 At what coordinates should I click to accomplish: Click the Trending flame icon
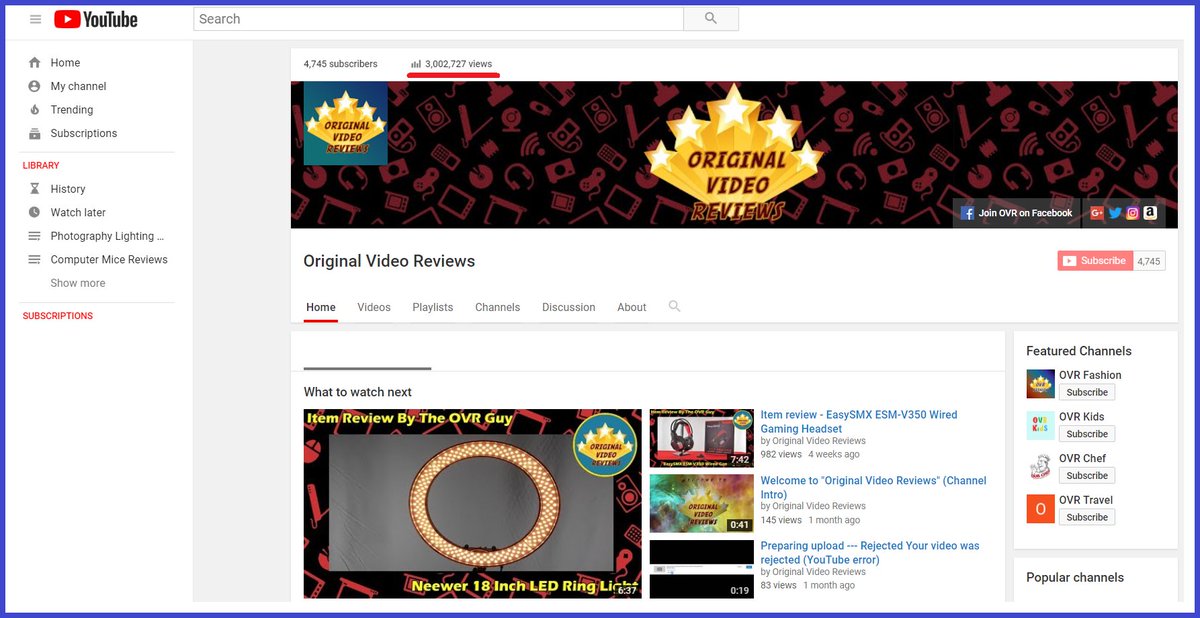click(35, 110)
